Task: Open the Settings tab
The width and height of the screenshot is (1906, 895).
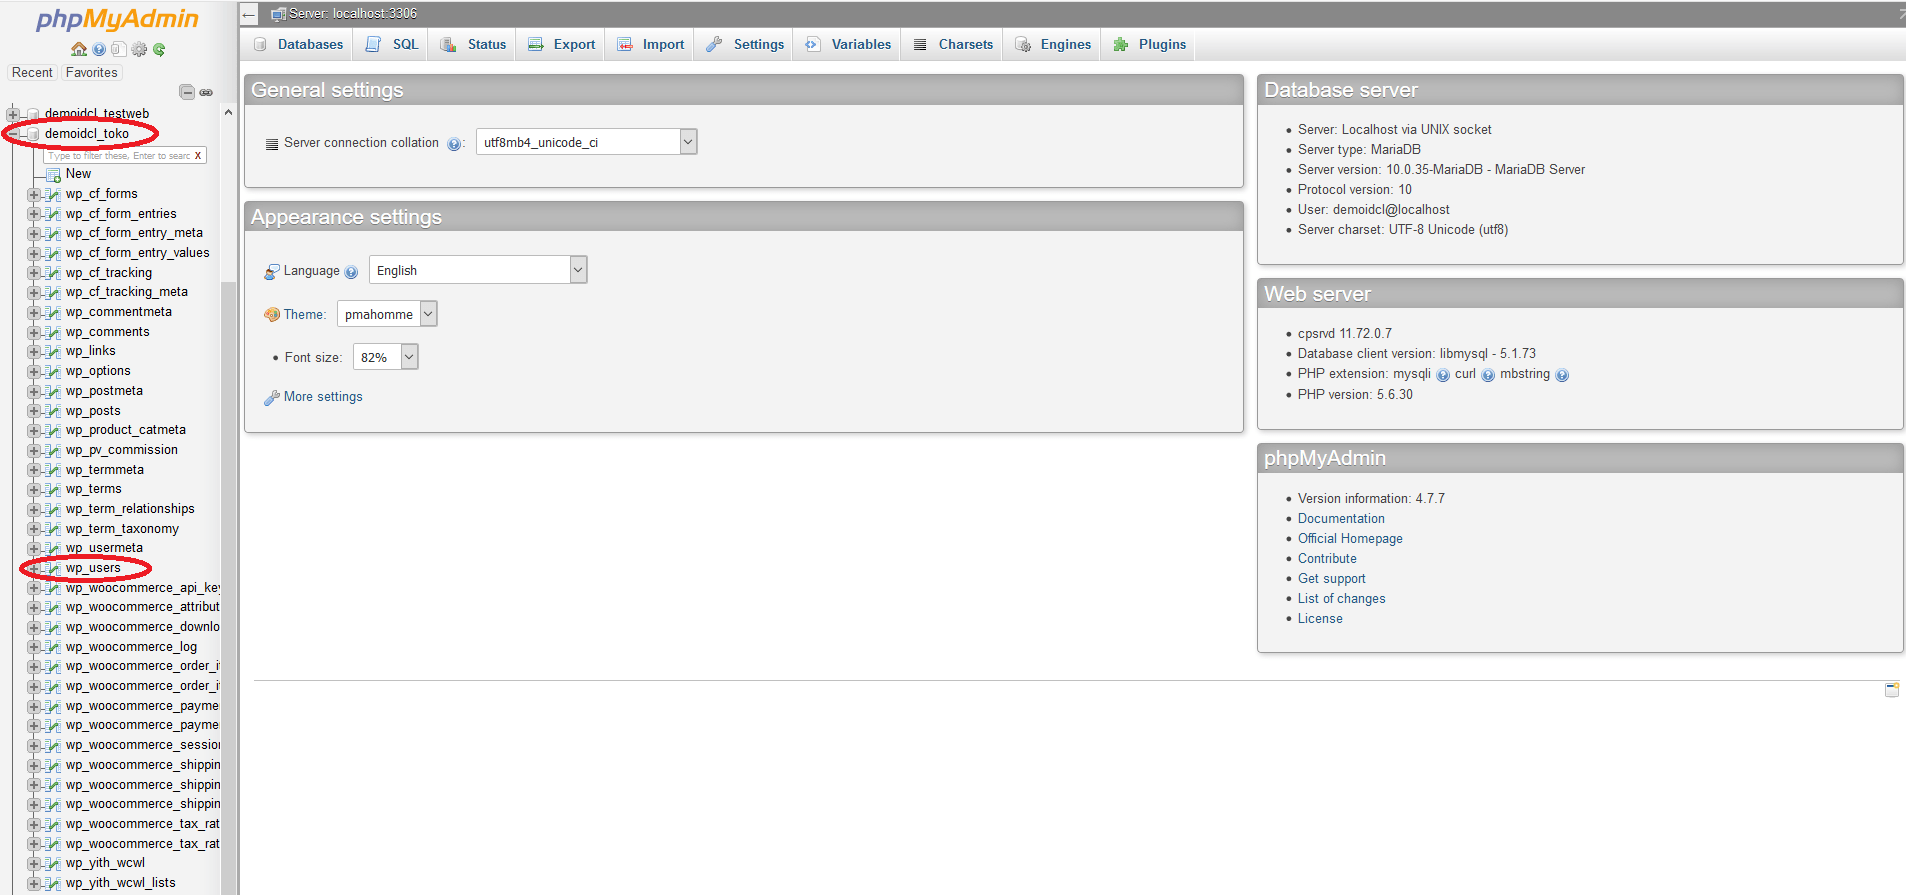Action: pos(745,44)
